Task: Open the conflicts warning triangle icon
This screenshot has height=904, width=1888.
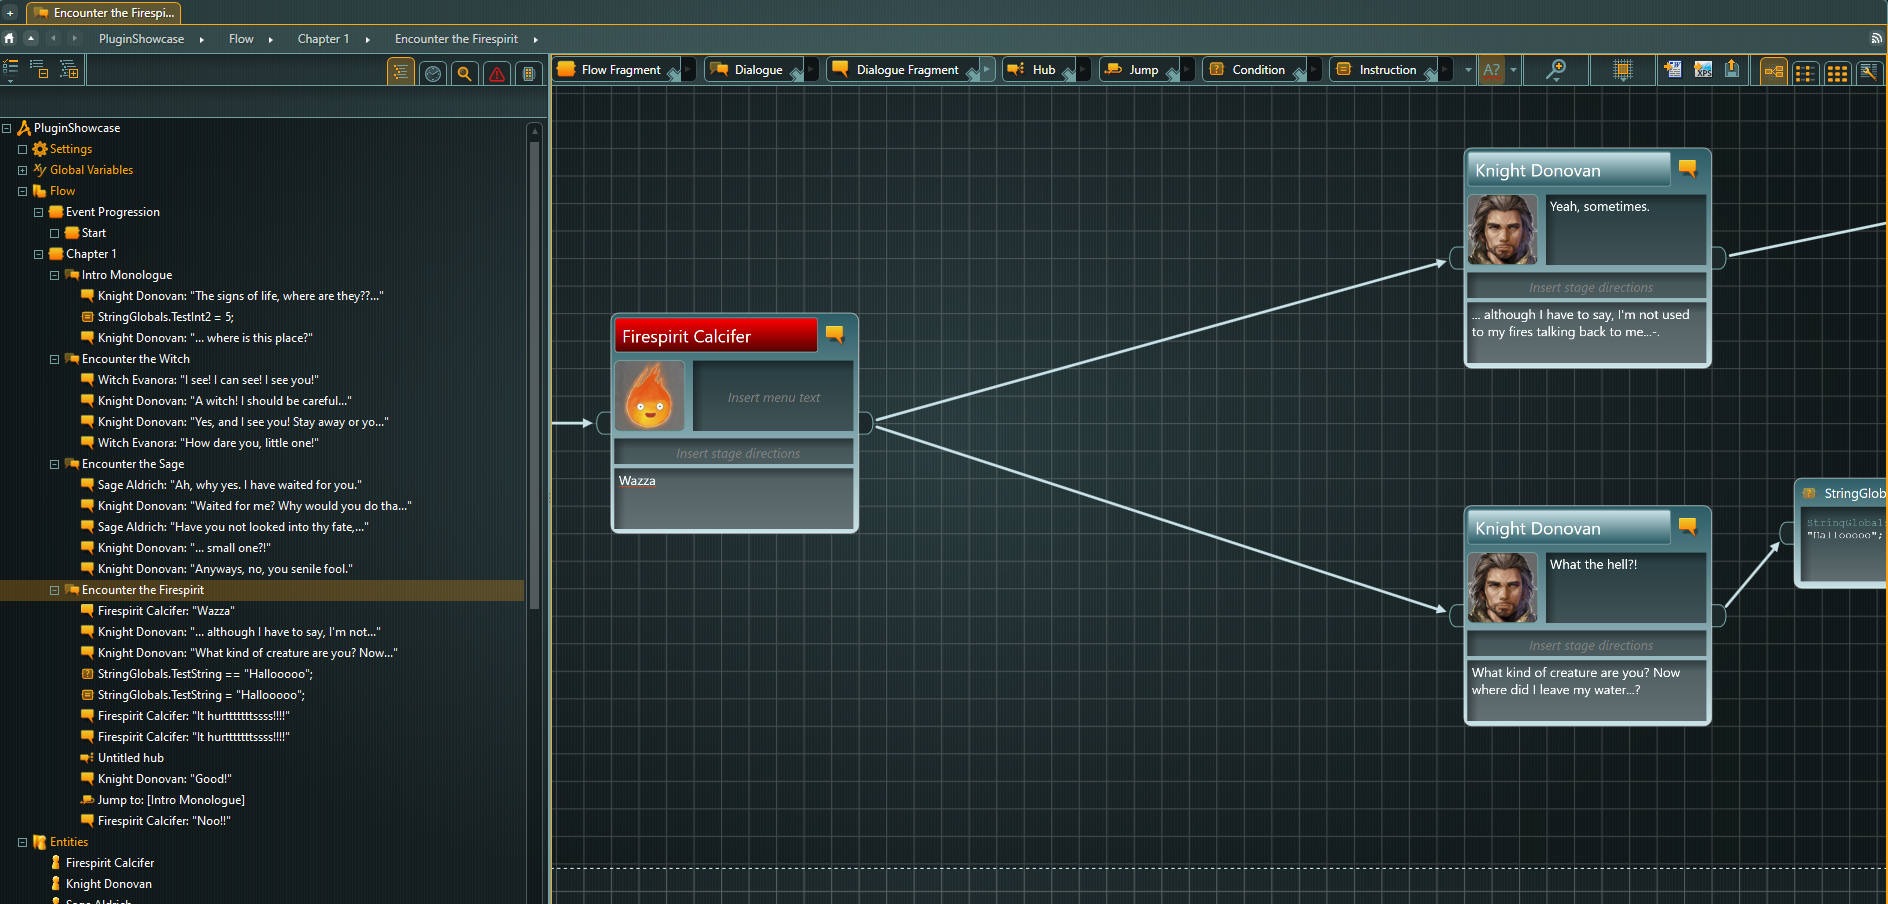Action: [497, 73]
